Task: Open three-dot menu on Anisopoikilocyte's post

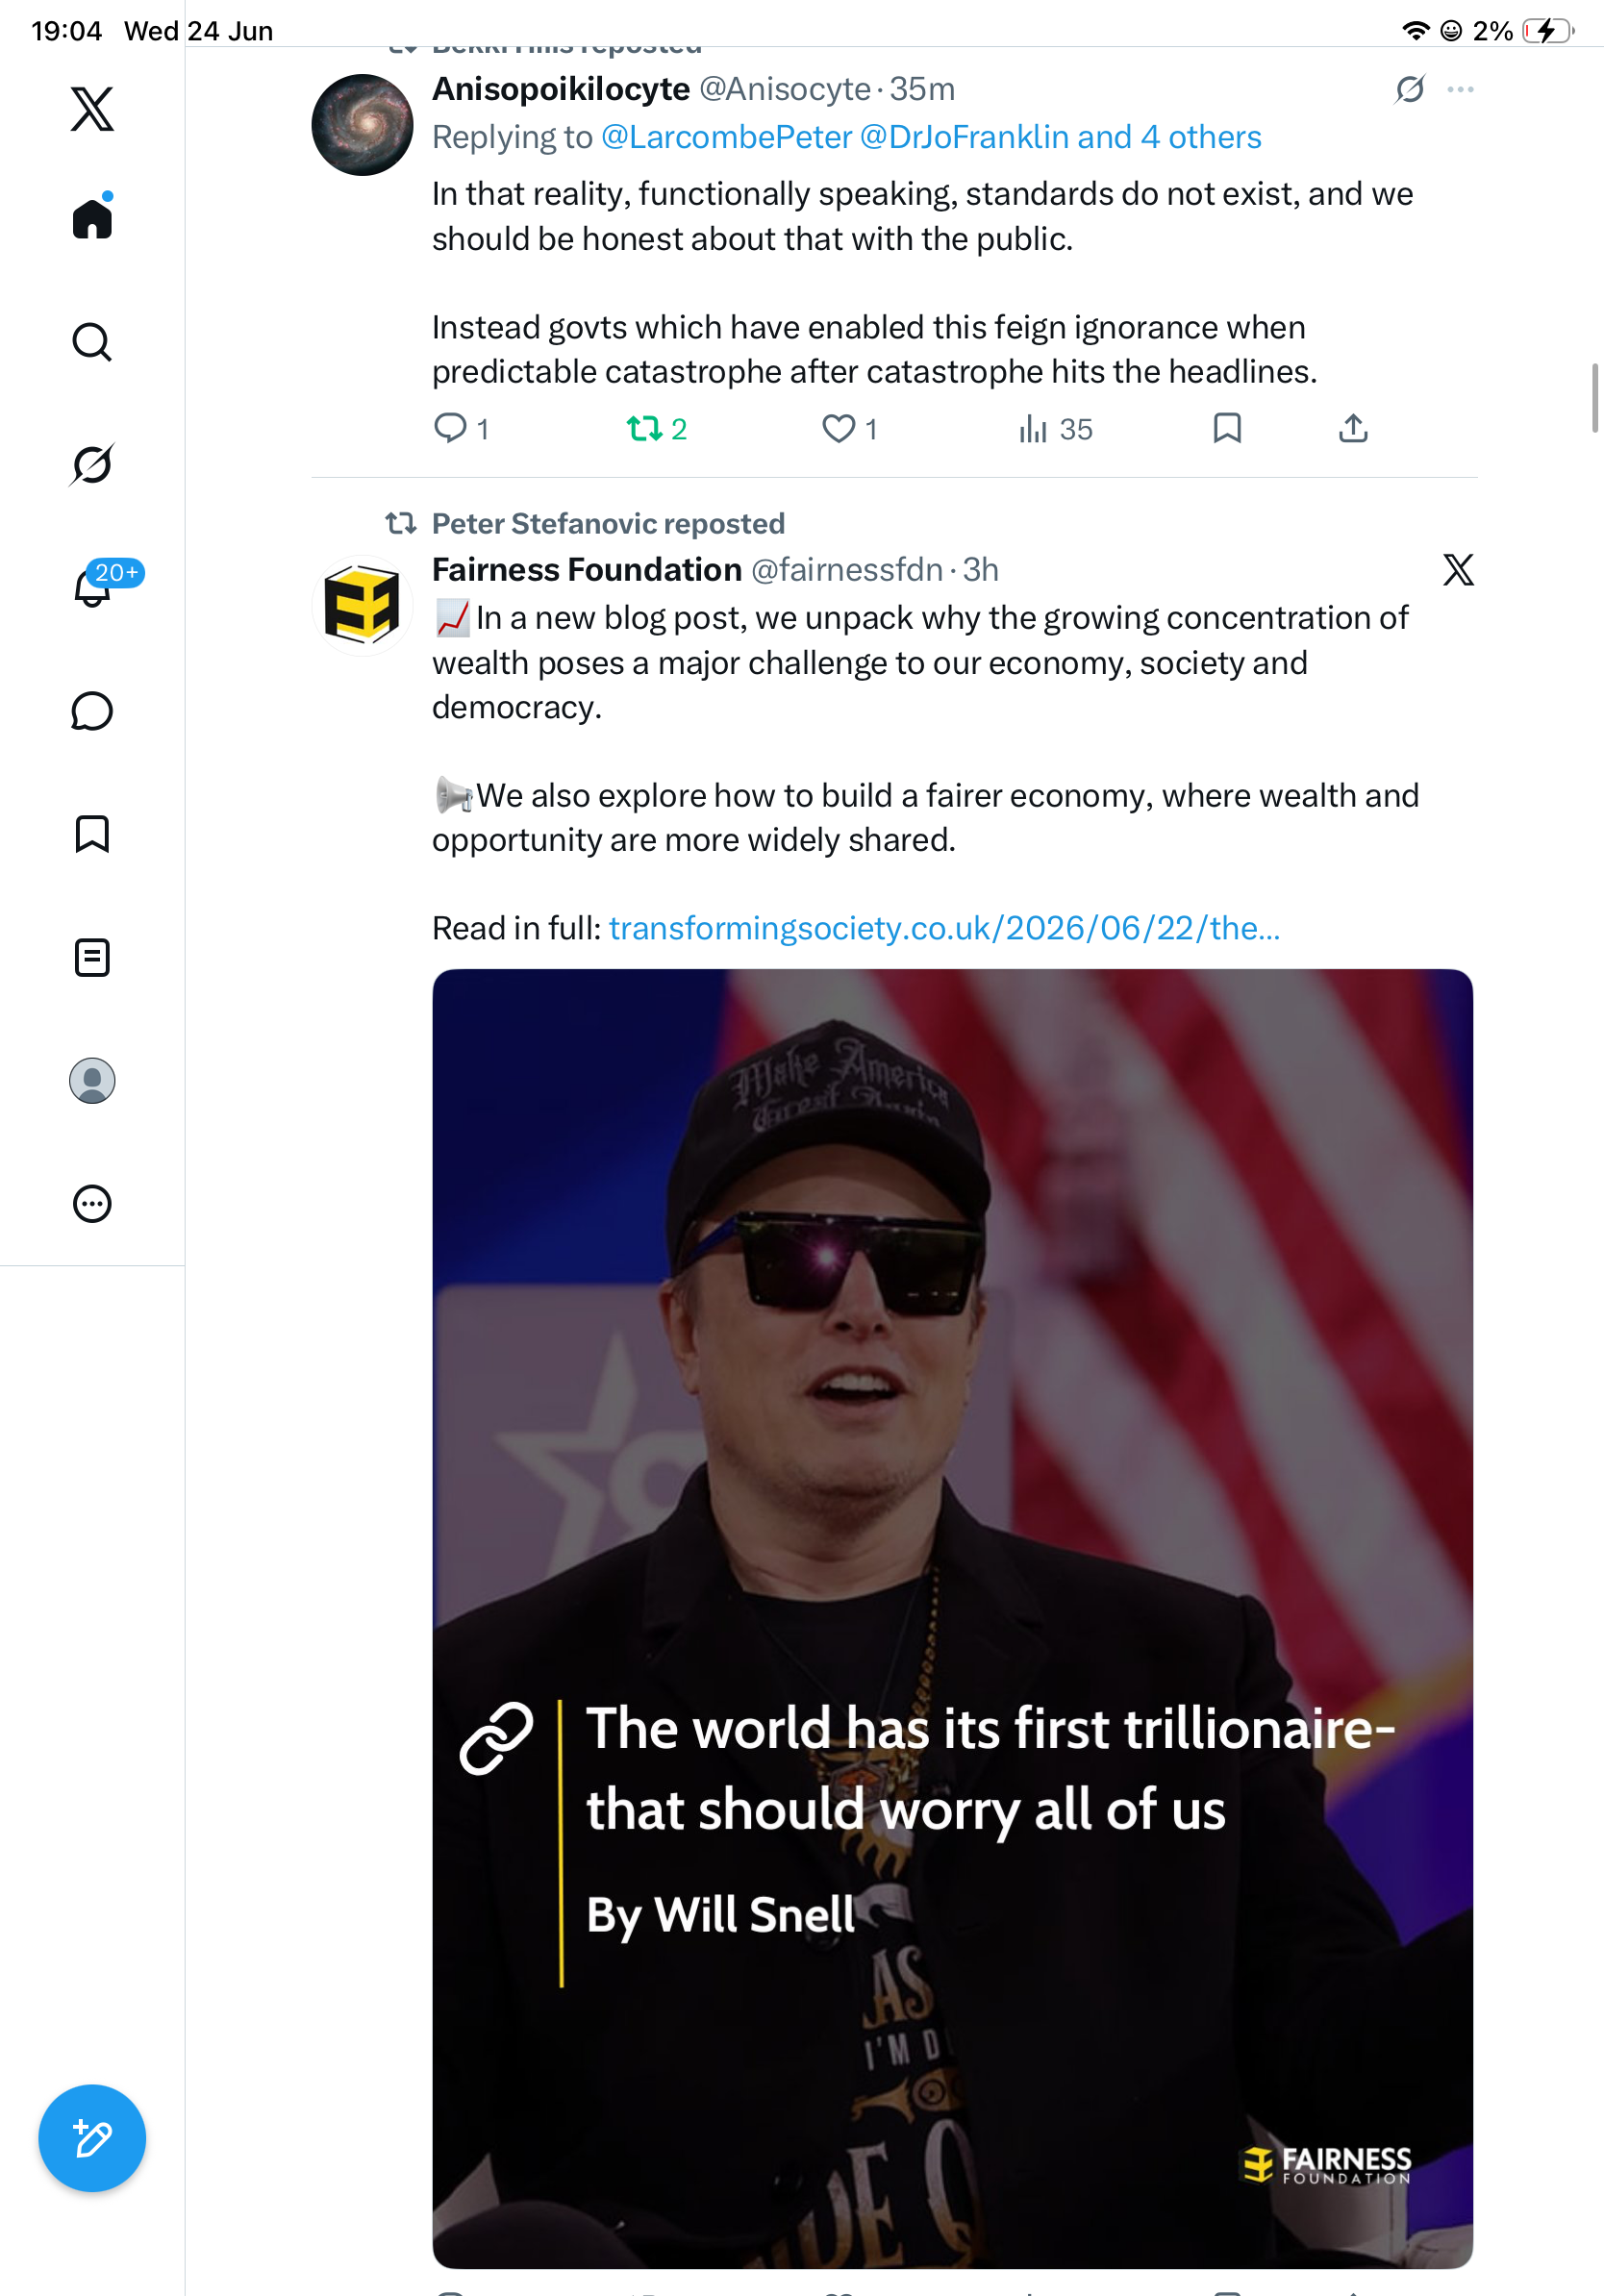Action: (x=1460, y=90)
